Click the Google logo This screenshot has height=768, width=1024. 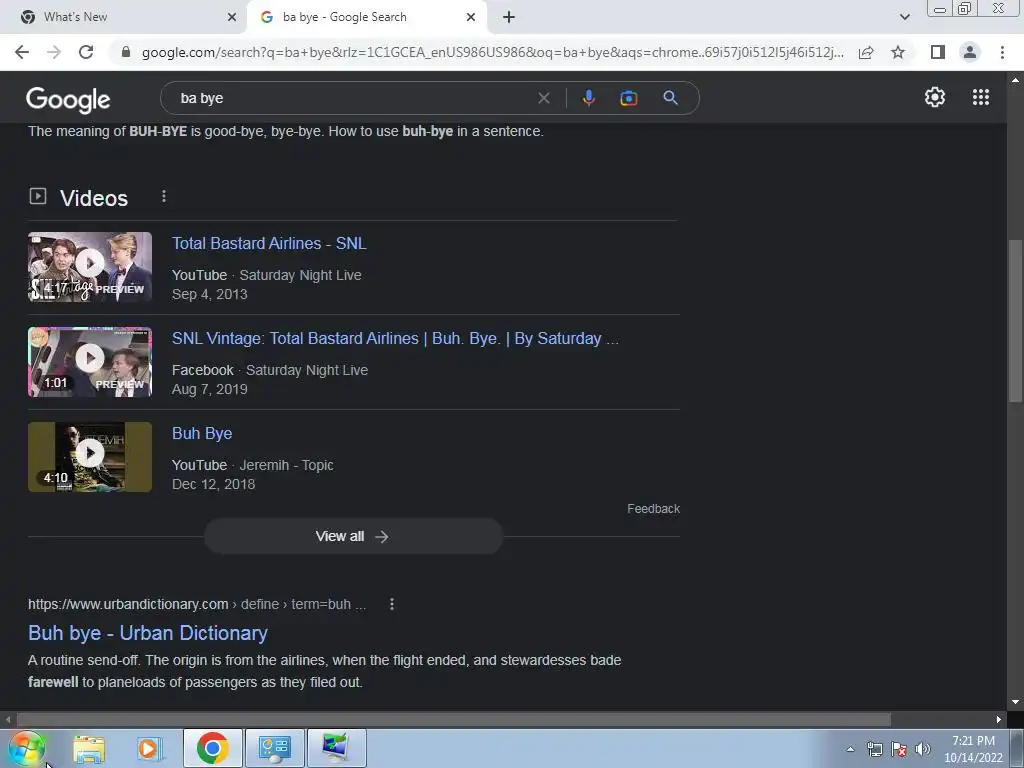tap(68, 99)
